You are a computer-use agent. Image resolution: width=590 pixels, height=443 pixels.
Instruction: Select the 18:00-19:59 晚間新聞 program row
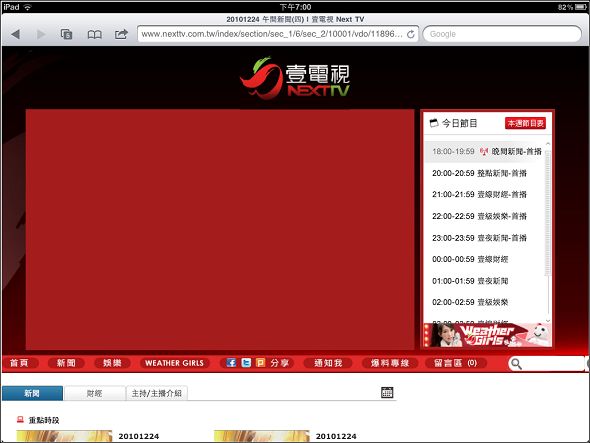(485, 152)
